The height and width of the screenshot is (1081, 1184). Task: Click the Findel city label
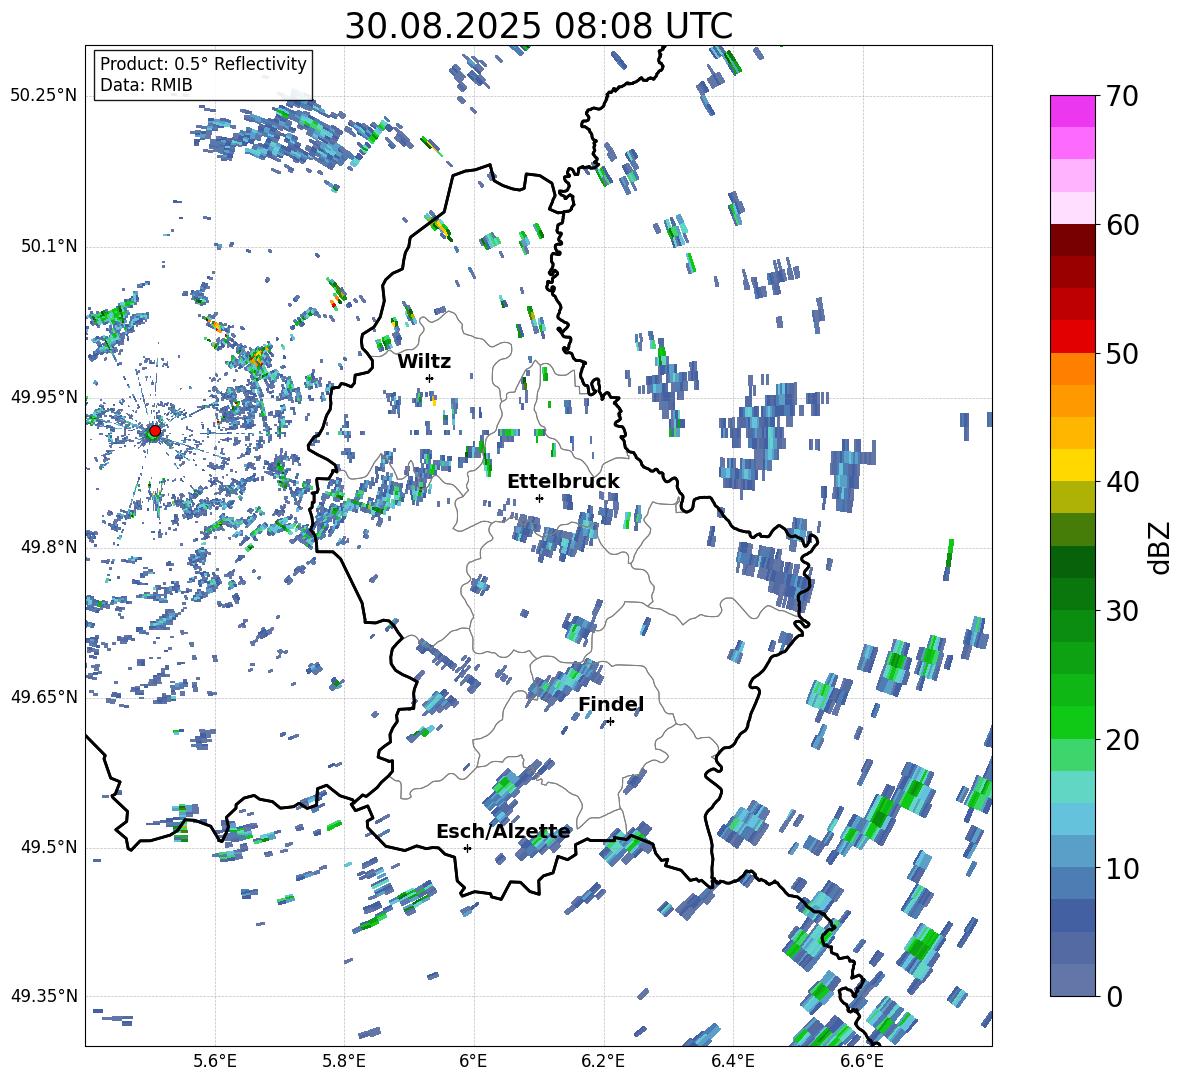click(x=611, y=704)
